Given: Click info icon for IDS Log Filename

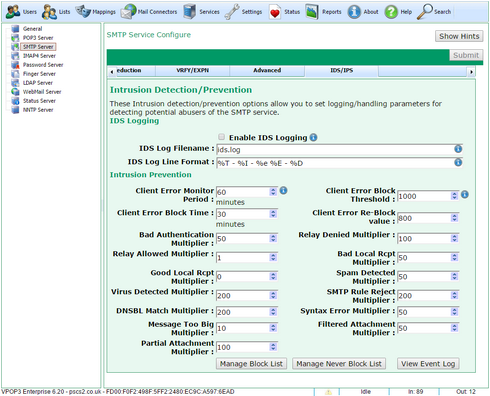Looking at the screenshot, I should coord(458,149).
